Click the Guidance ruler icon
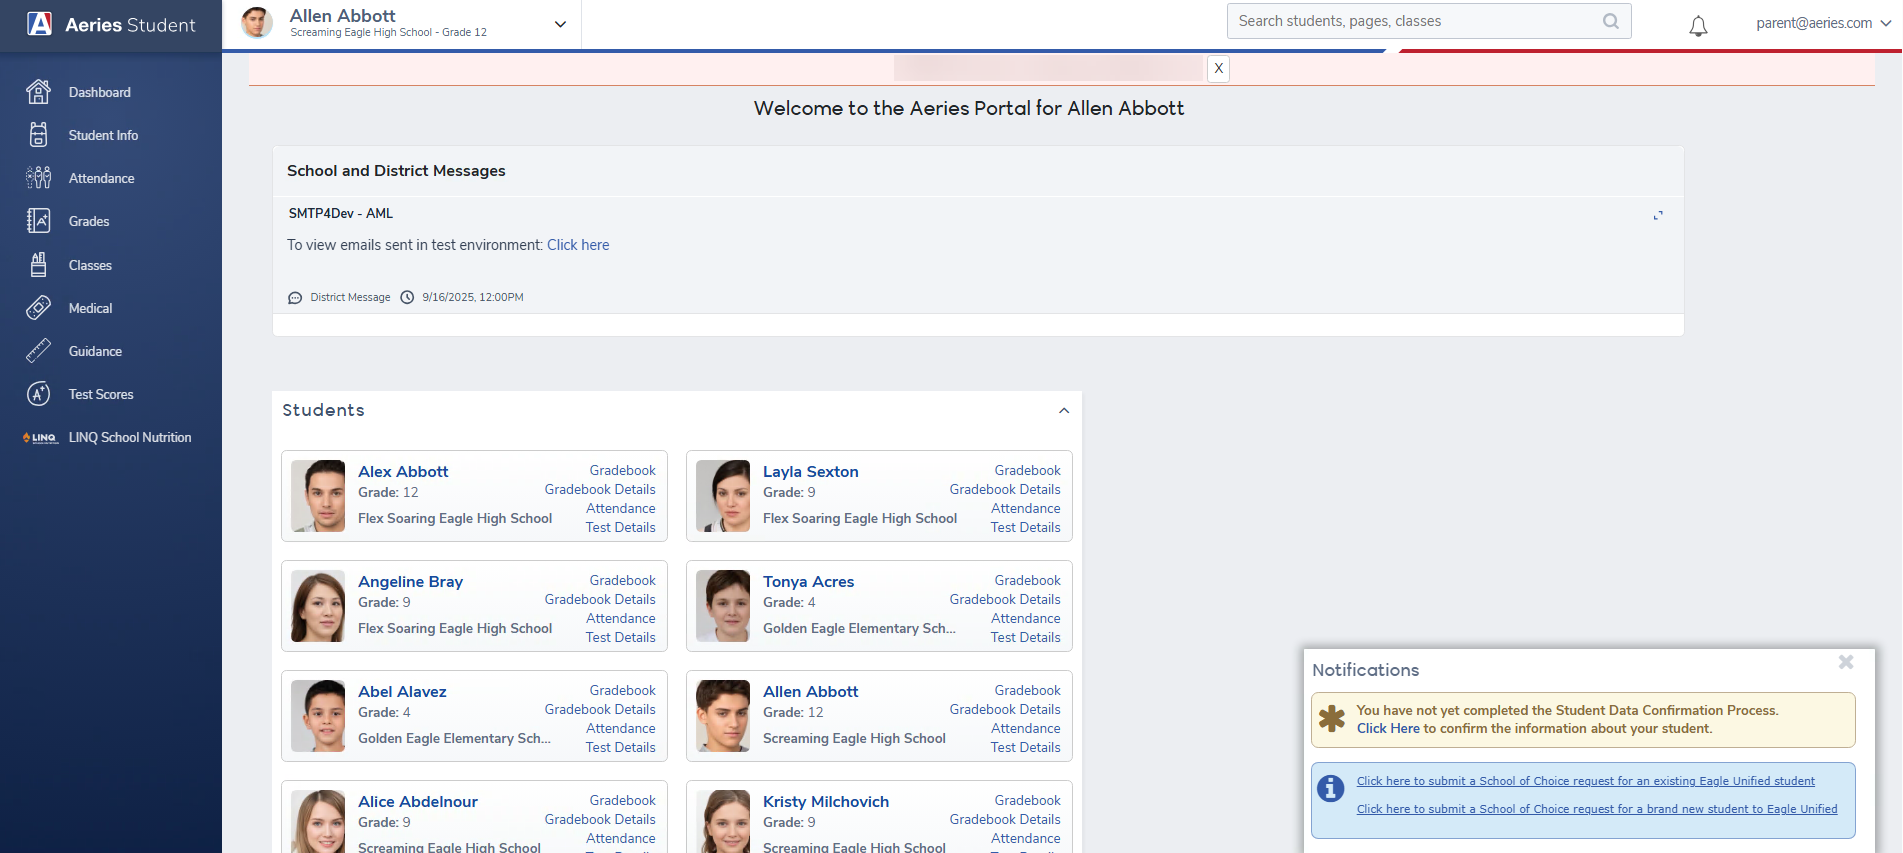 [x=38, y=351]
